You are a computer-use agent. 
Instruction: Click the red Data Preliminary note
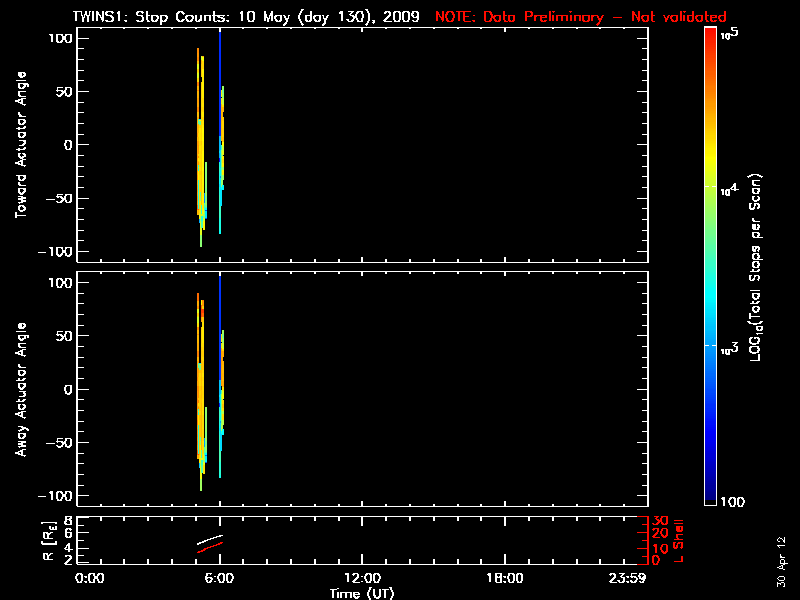[x=580, y=17]
